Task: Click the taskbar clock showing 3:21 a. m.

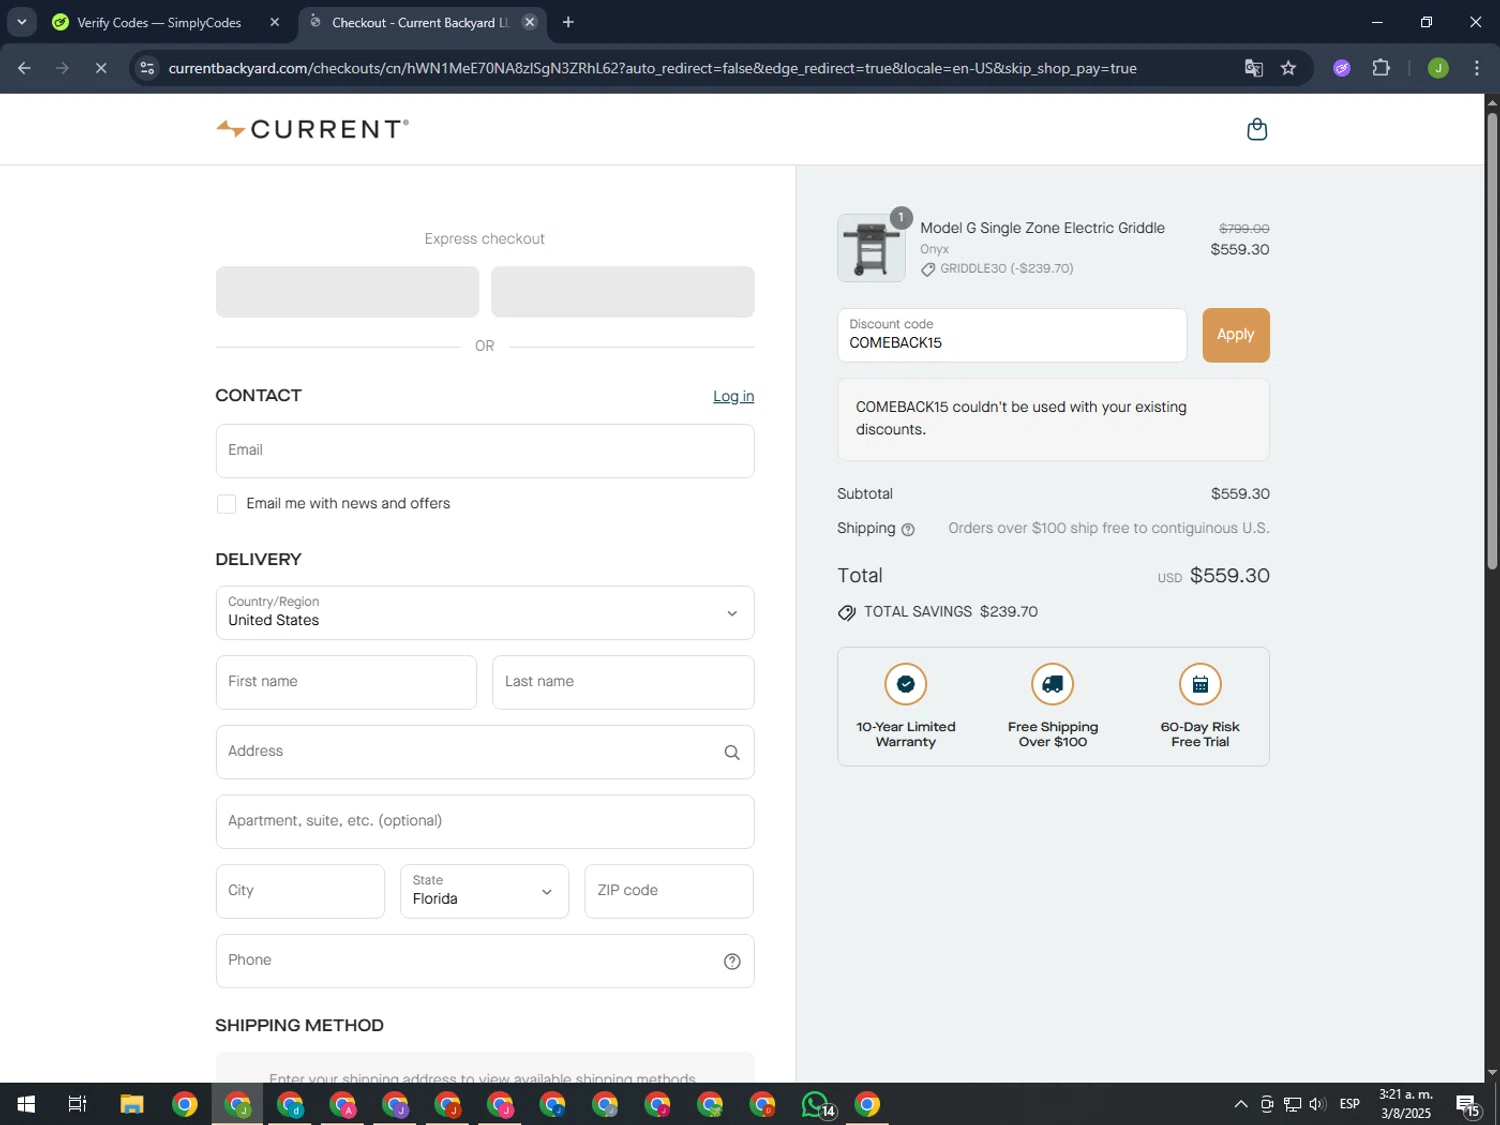Action: (x=1405, y=1105)
